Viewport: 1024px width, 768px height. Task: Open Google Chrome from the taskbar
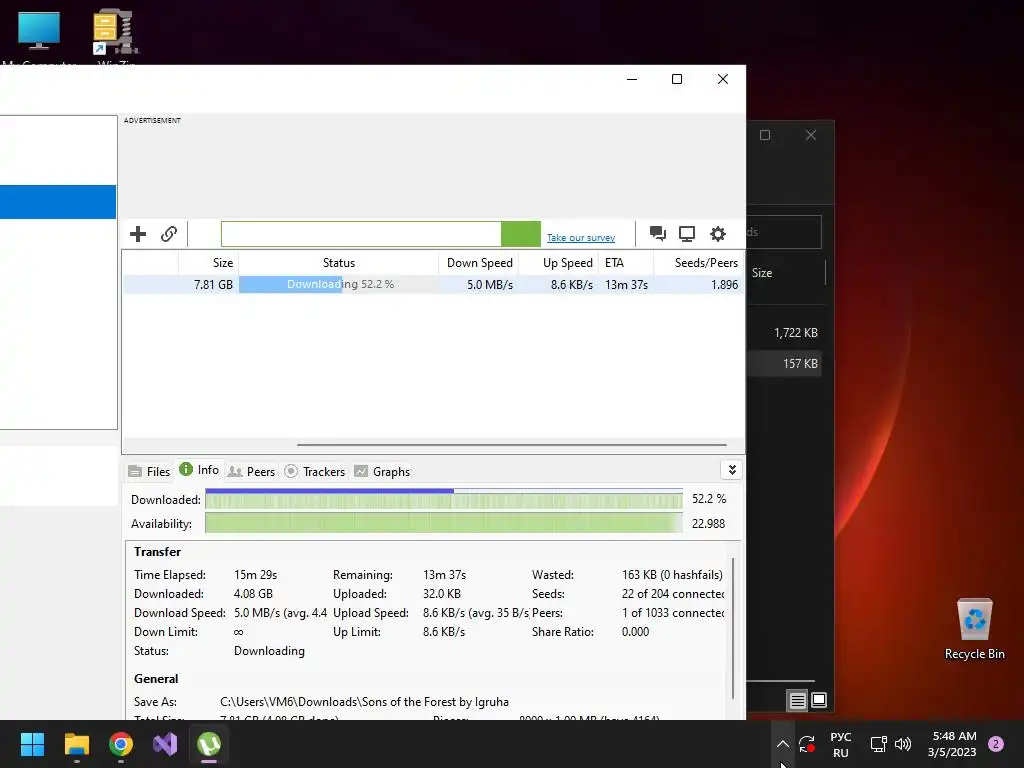coord(121,744)
